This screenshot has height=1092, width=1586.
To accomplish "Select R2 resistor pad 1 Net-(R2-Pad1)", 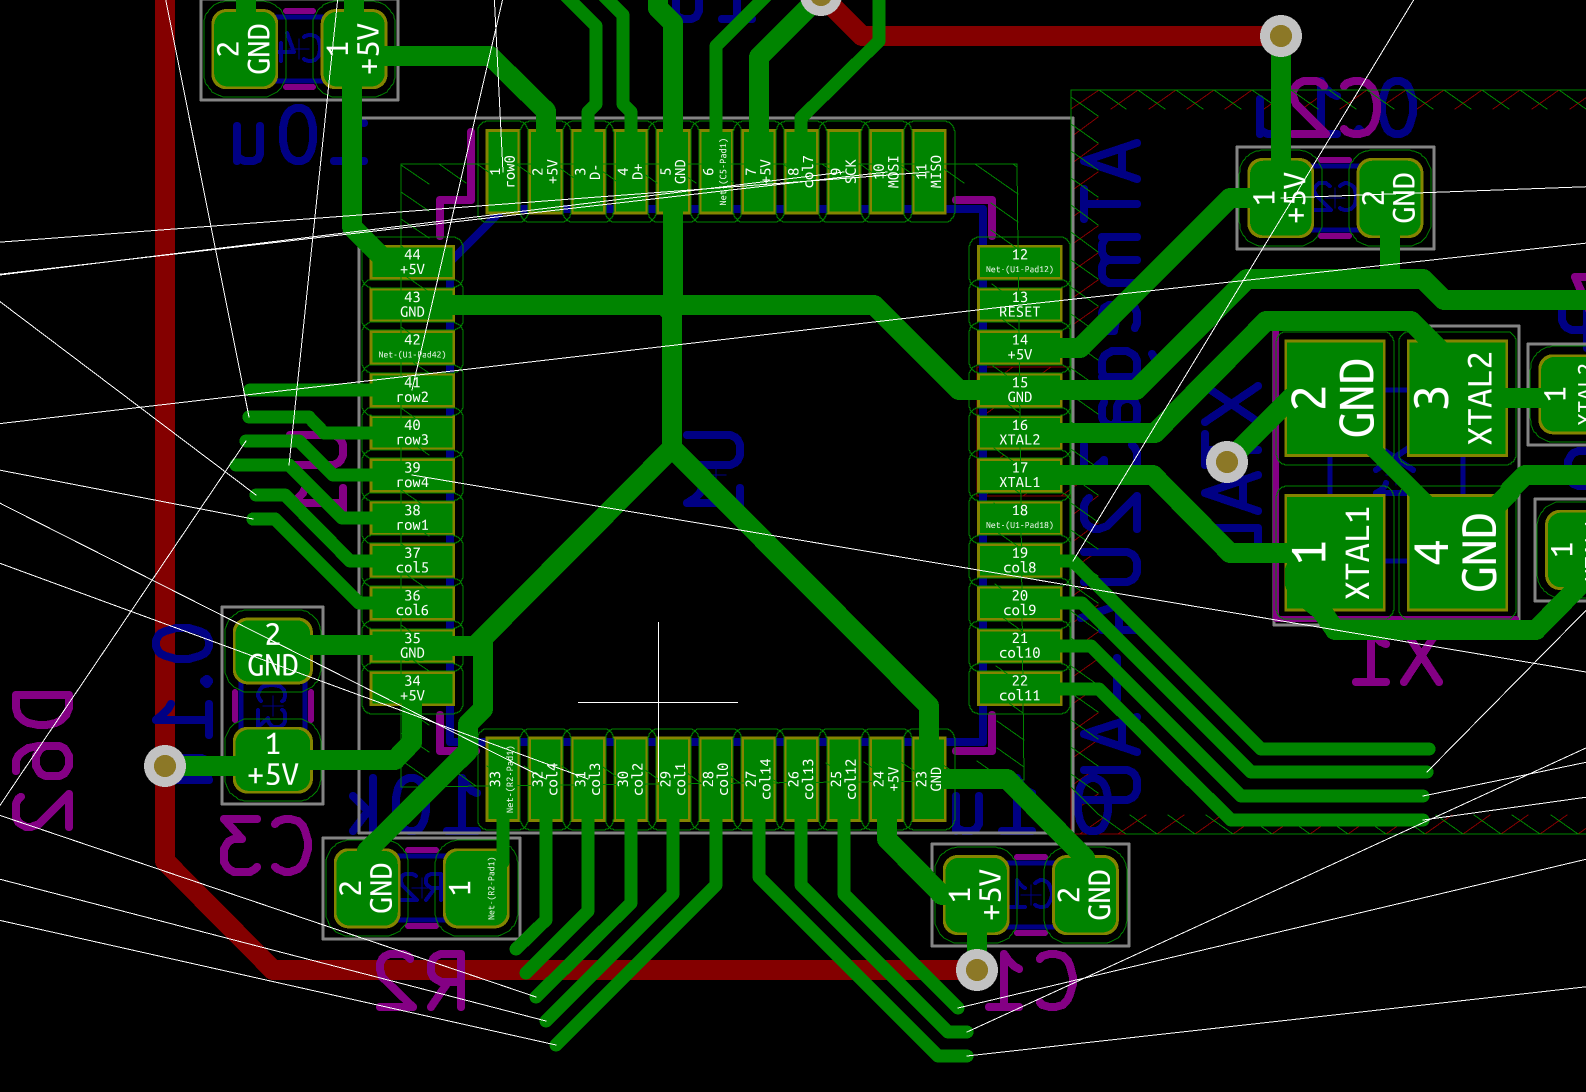I will [476, 888].
